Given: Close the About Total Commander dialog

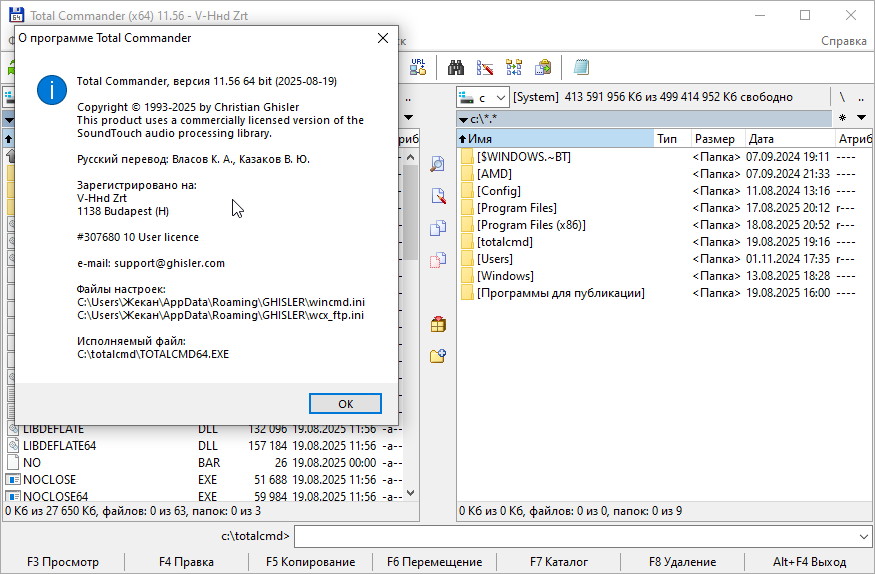Looking at the screenshot, I should [383, 38].
